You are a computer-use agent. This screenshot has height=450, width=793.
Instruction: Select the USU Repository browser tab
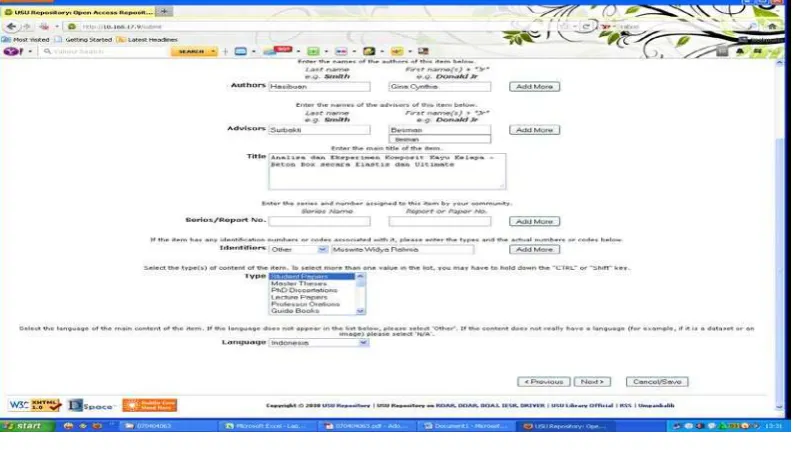pyautogui.click(x=78, y=12)
